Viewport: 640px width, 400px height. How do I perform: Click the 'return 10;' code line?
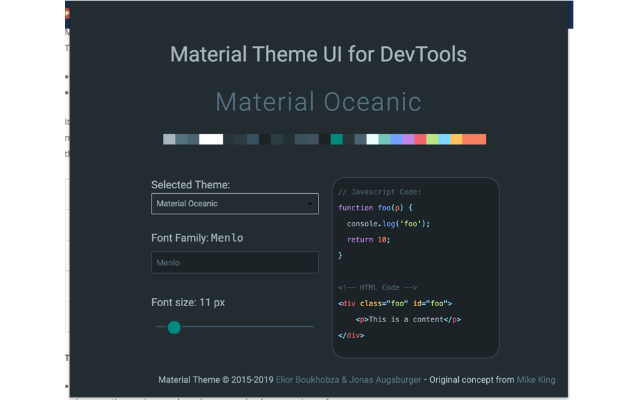tap(369, 240)
